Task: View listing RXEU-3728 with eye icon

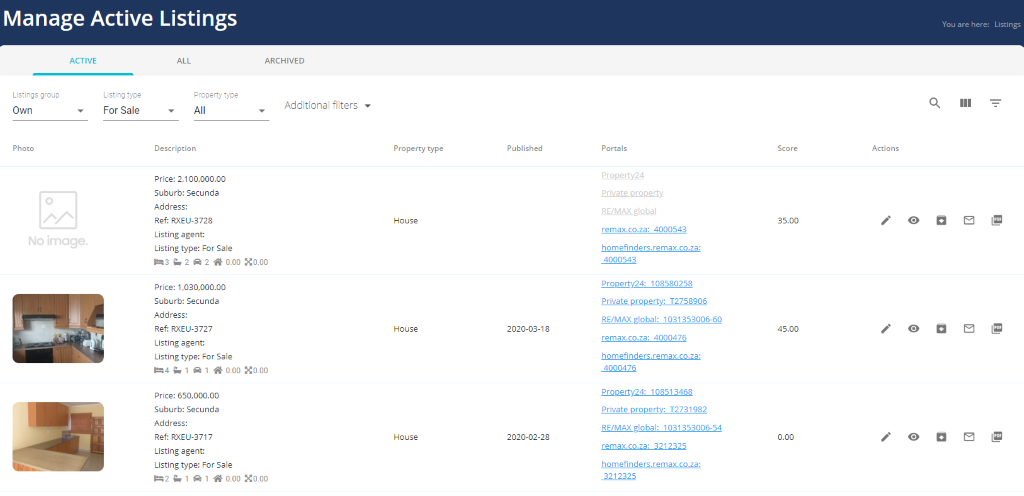Action: (914, 221)
